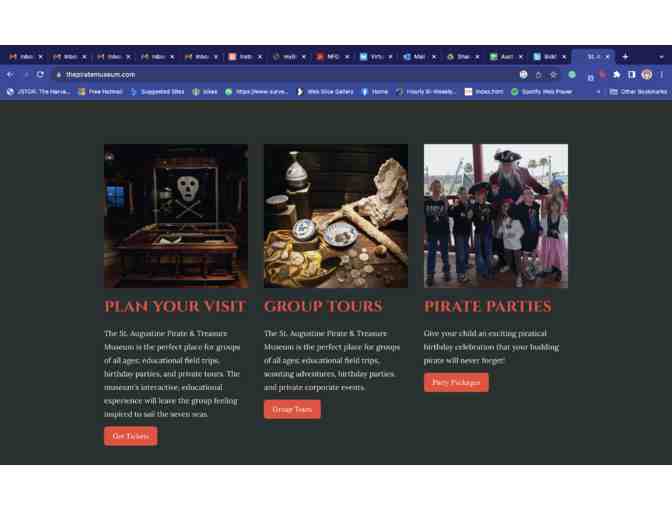Expand the tab search chevron
The height and width of the screenshot is (510, 672).
click(661, 57)
